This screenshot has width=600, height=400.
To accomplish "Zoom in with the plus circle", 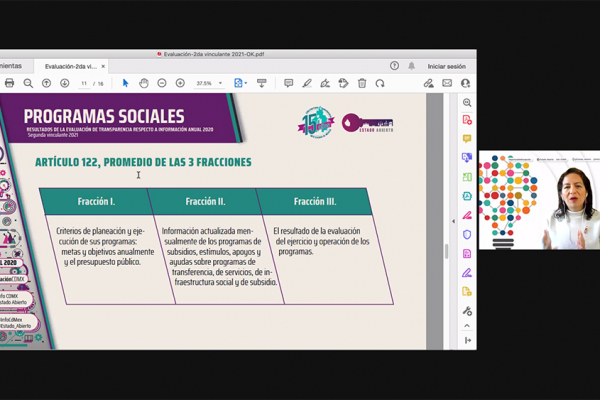I will point(180,83).
